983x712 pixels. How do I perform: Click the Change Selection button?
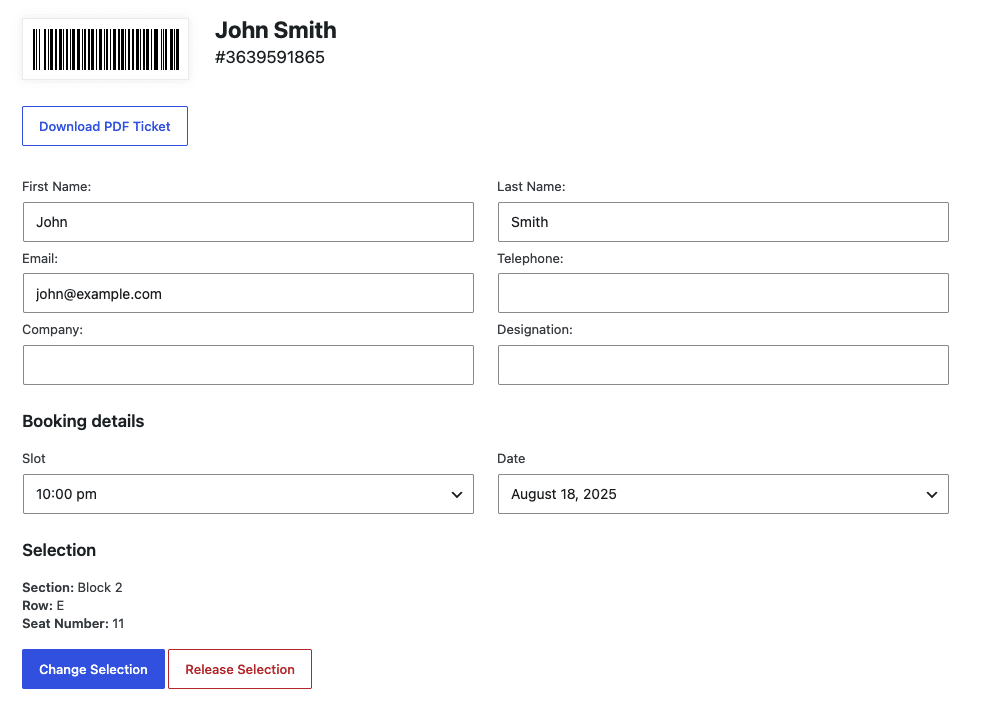point(93,669)
